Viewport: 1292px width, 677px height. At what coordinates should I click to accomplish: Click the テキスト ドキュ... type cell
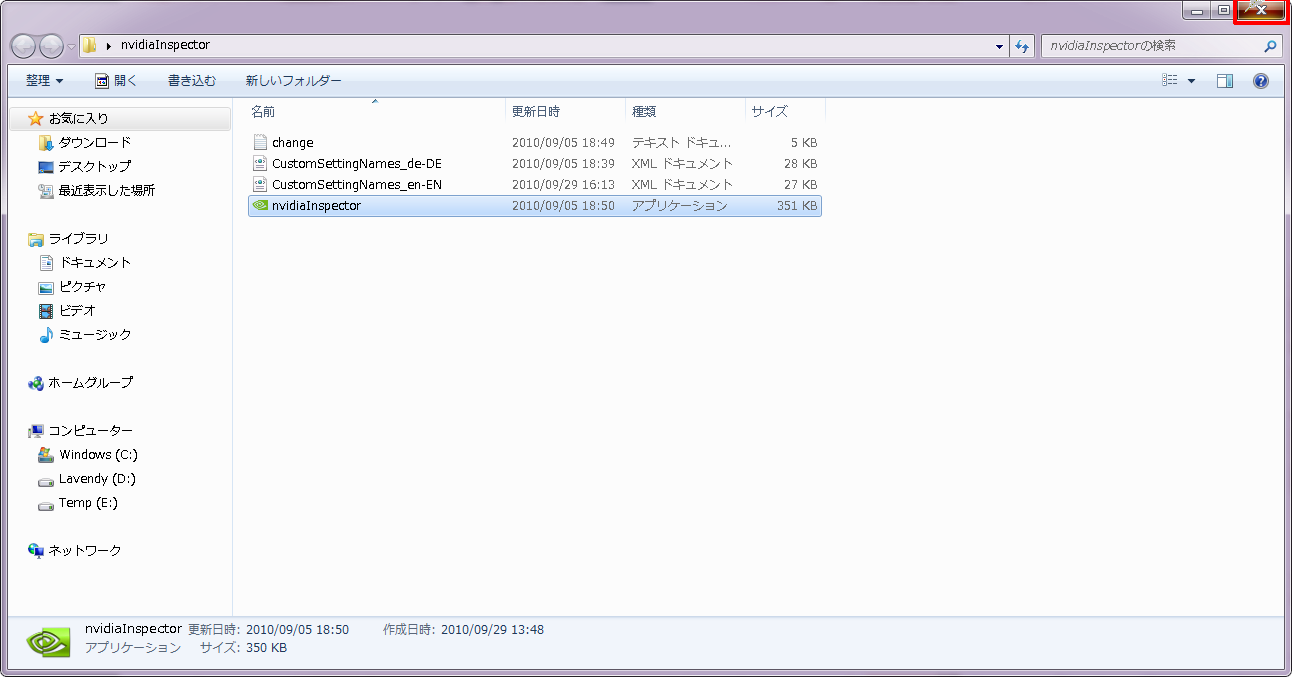682,142
